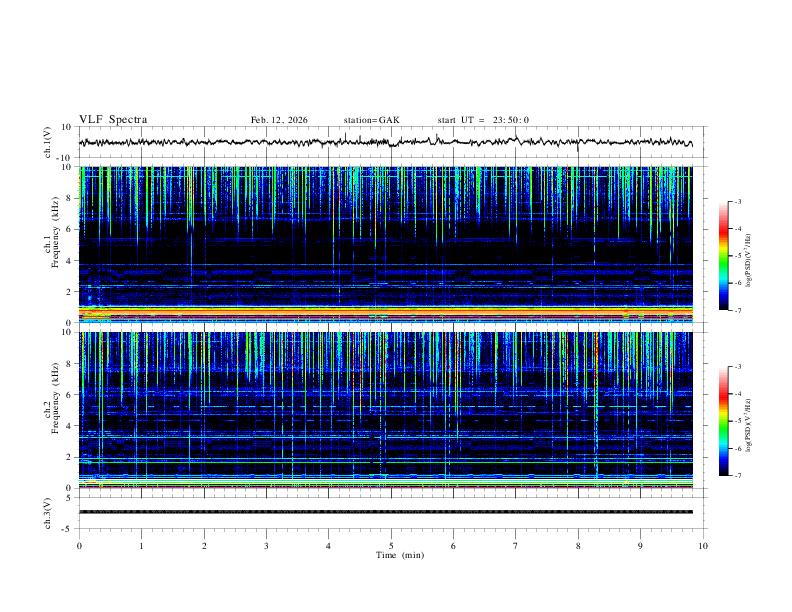Click the "-7" tick on ch.1 colorbar
Viewport: 792px width, 612px height.
click(737, 310)
